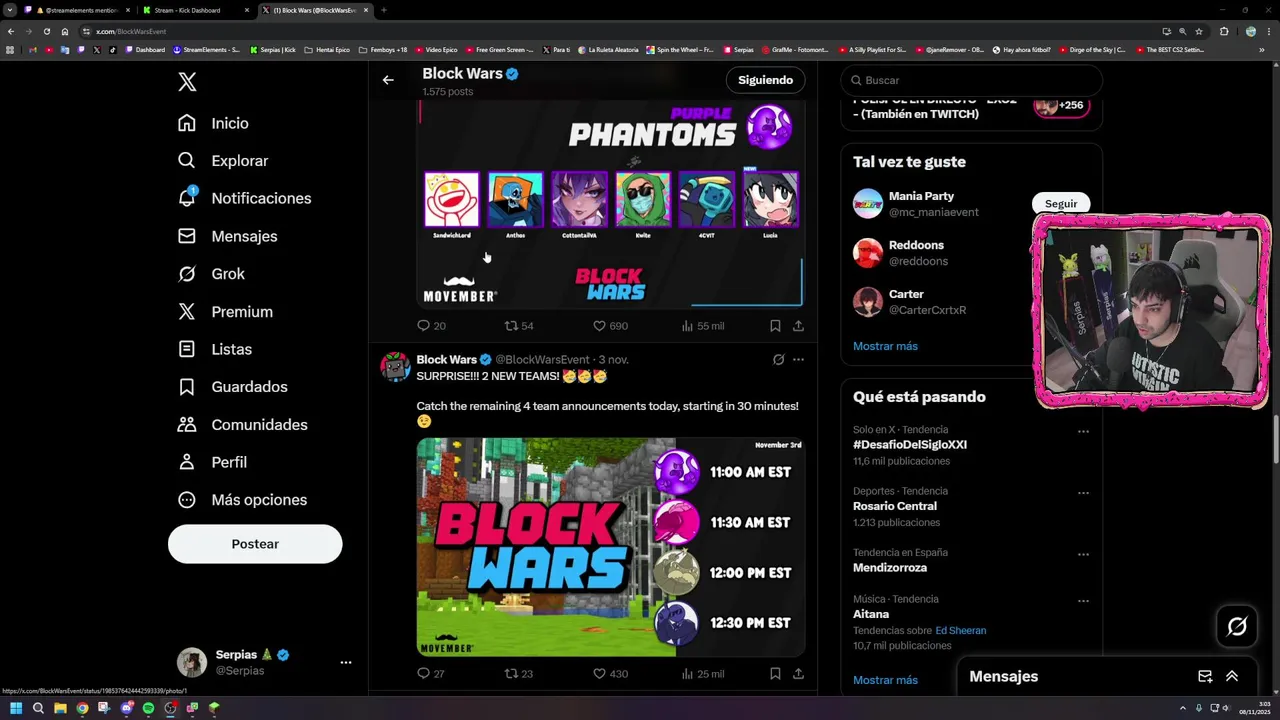
Task: Click @BlockWarsEvent handle on the post
Action: (x=542, y=360)
